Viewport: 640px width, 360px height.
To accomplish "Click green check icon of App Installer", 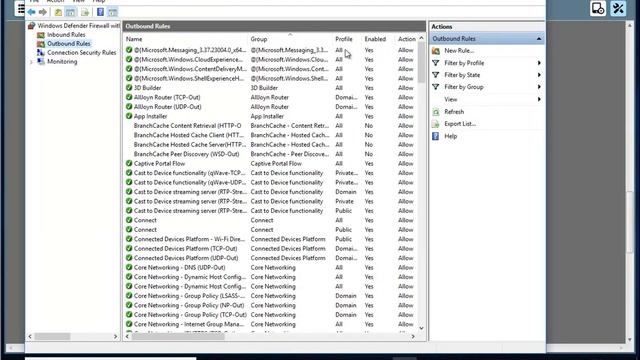I will pyautogui.click(x=129, y=116).
